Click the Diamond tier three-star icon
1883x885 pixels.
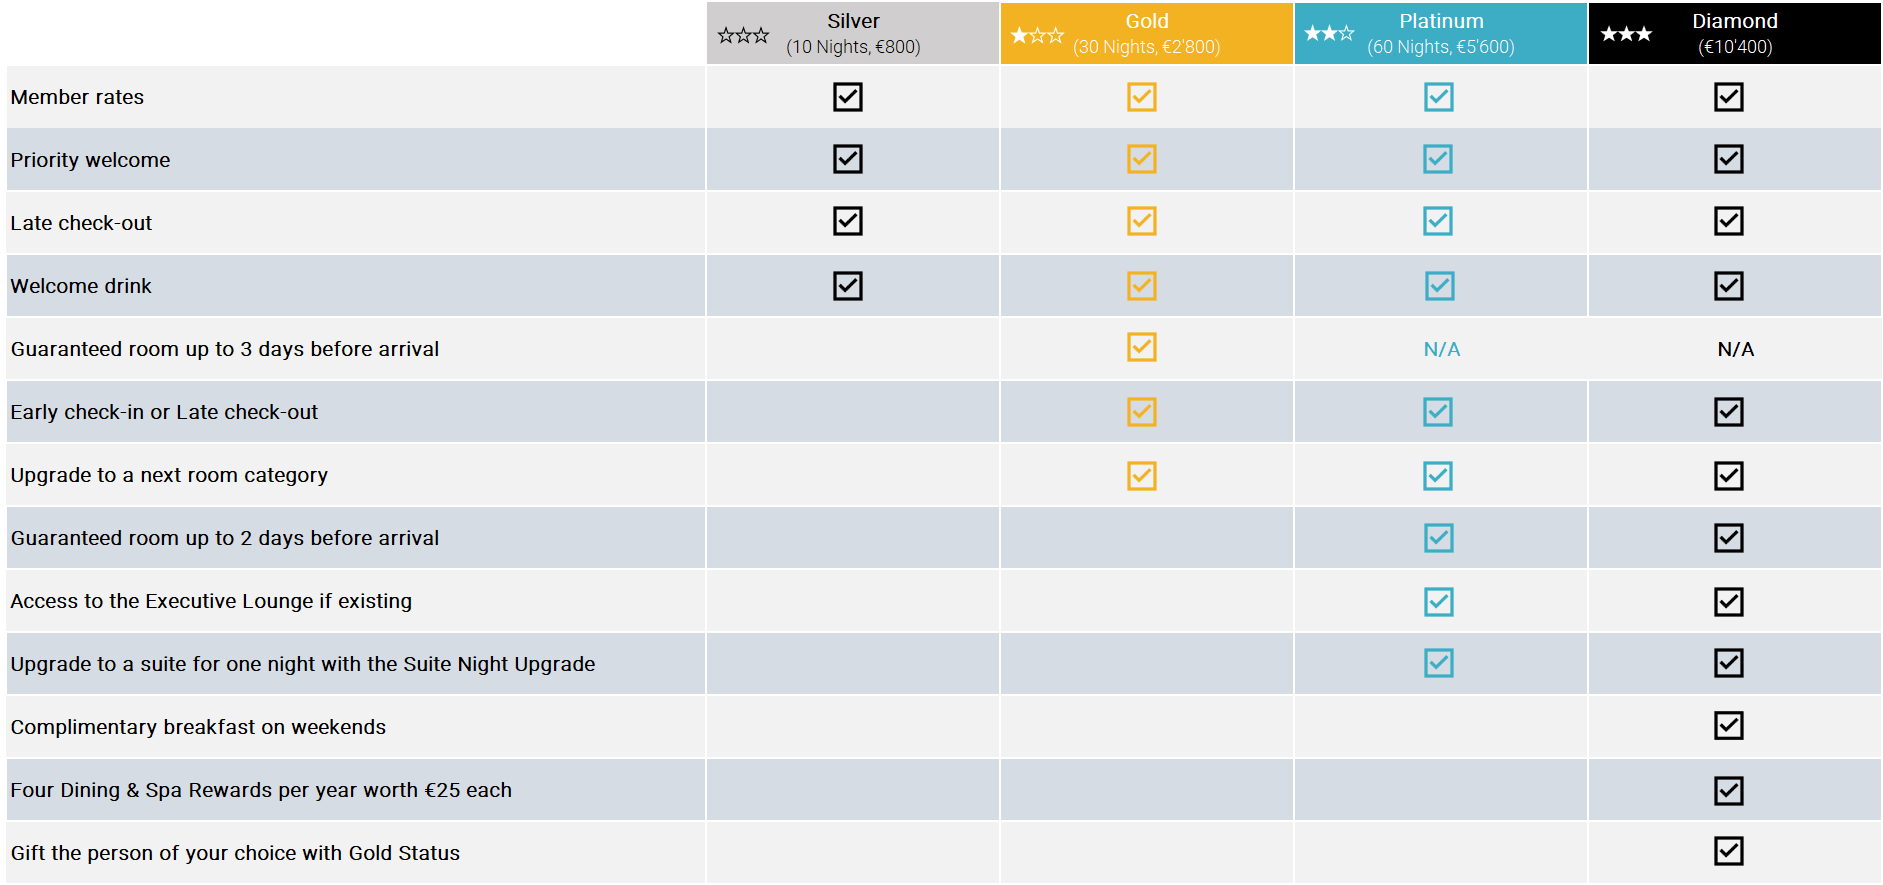point(1626,34)
